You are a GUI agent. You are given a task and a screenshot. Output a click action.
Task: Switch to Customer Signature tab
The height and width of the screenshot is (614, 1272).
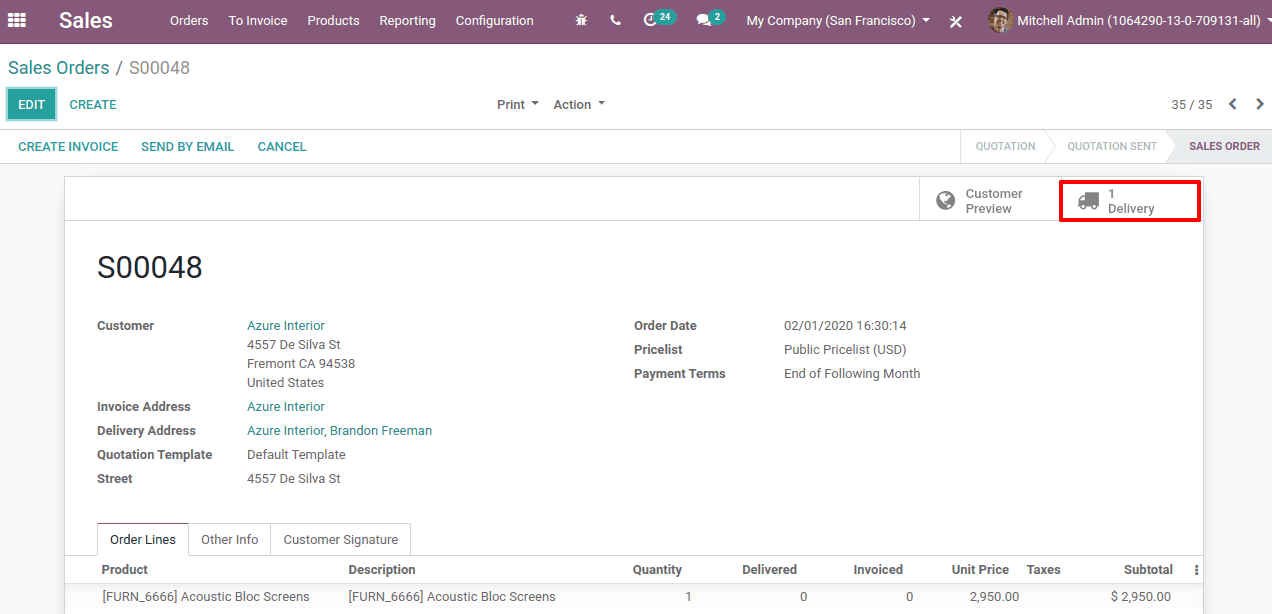tap(341, 539)
